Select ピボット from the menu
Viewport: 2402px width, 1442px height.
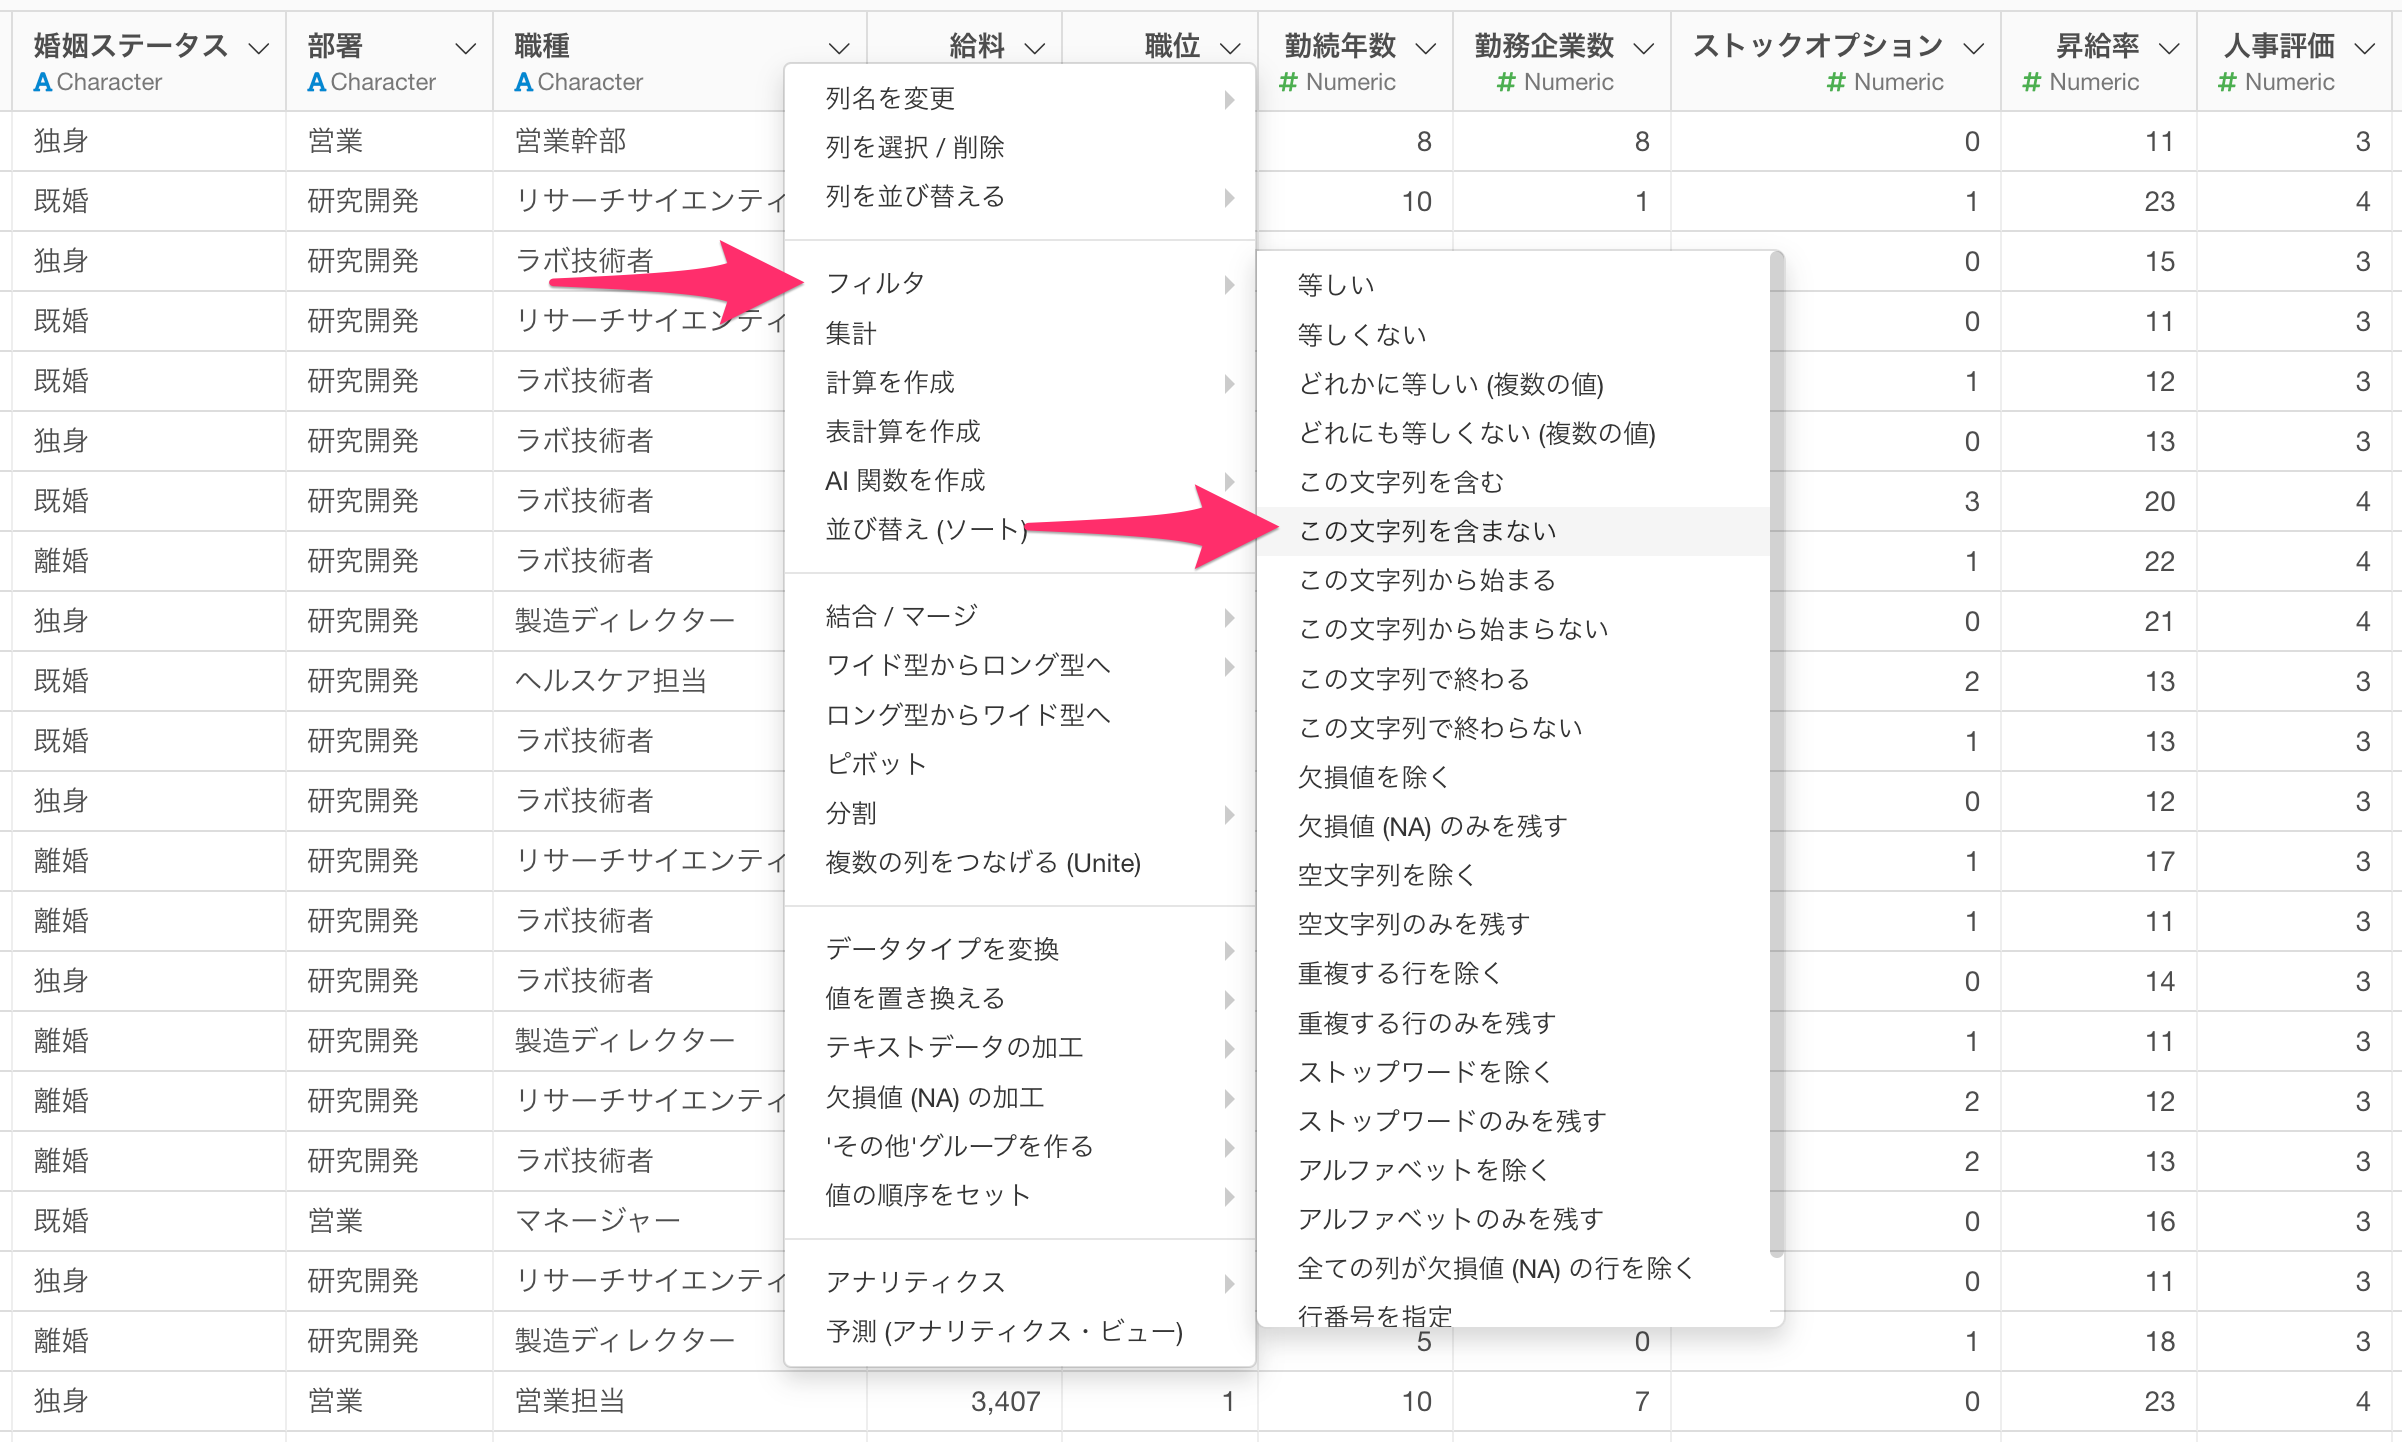point(876,764)
